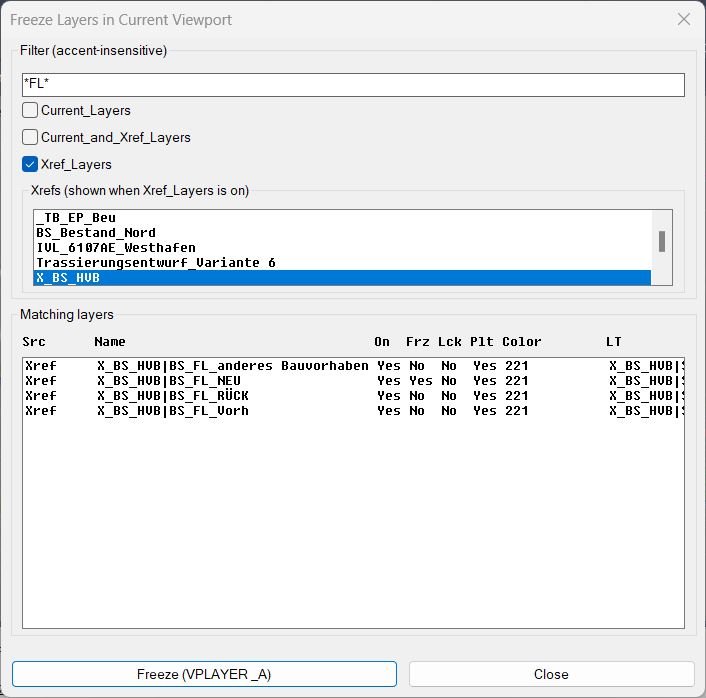This screenshot has height=698, width=706.
Task: Tick the Current_and_Xref_Layers checkbox
Action: (31, 138)
